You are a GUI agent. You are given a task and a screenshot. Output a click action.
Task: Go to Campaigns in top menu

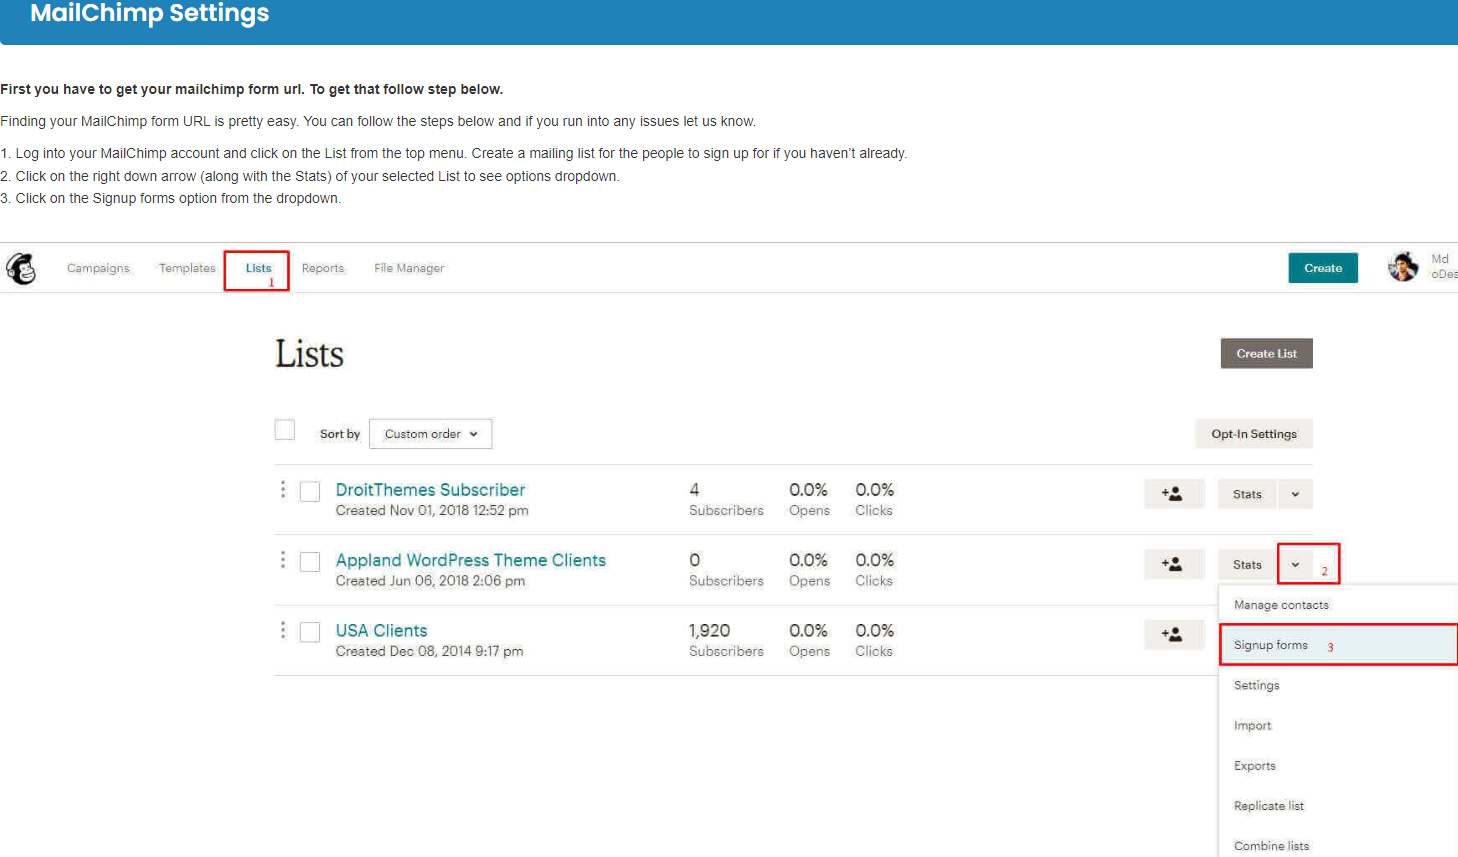click(98, 268)
